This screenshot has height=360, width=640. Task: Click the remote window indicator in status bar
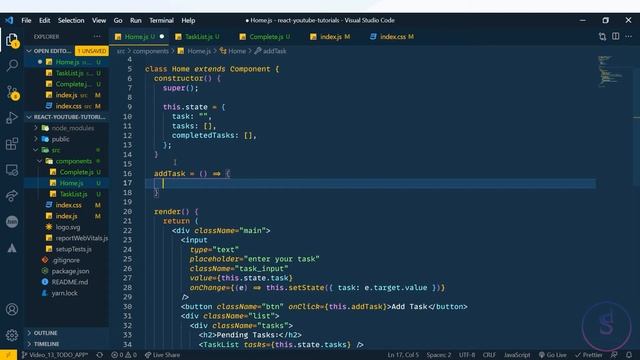pyautogui.click(x=8, y=355)
